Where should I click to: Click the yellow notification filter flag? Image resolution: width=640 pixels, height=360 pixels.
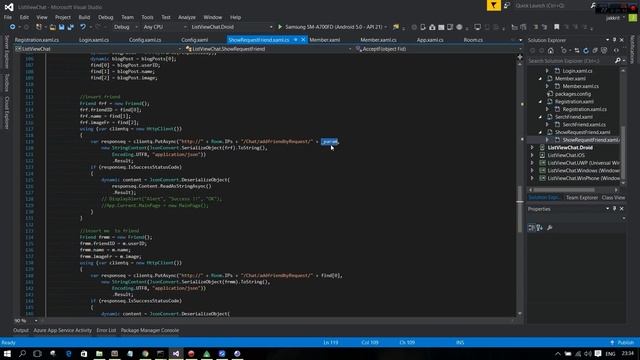[493, 5]
